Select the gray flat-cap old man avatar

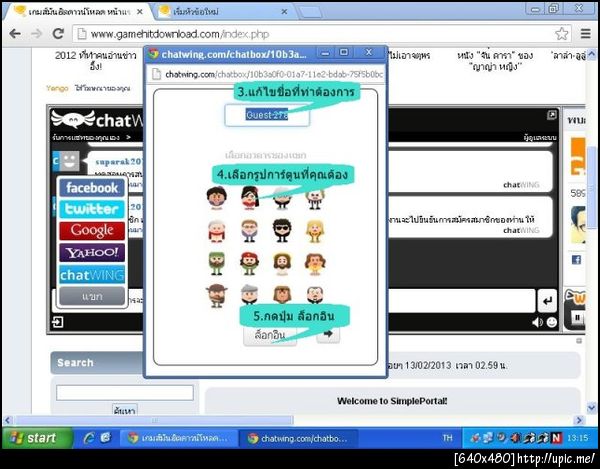[249, 295]
